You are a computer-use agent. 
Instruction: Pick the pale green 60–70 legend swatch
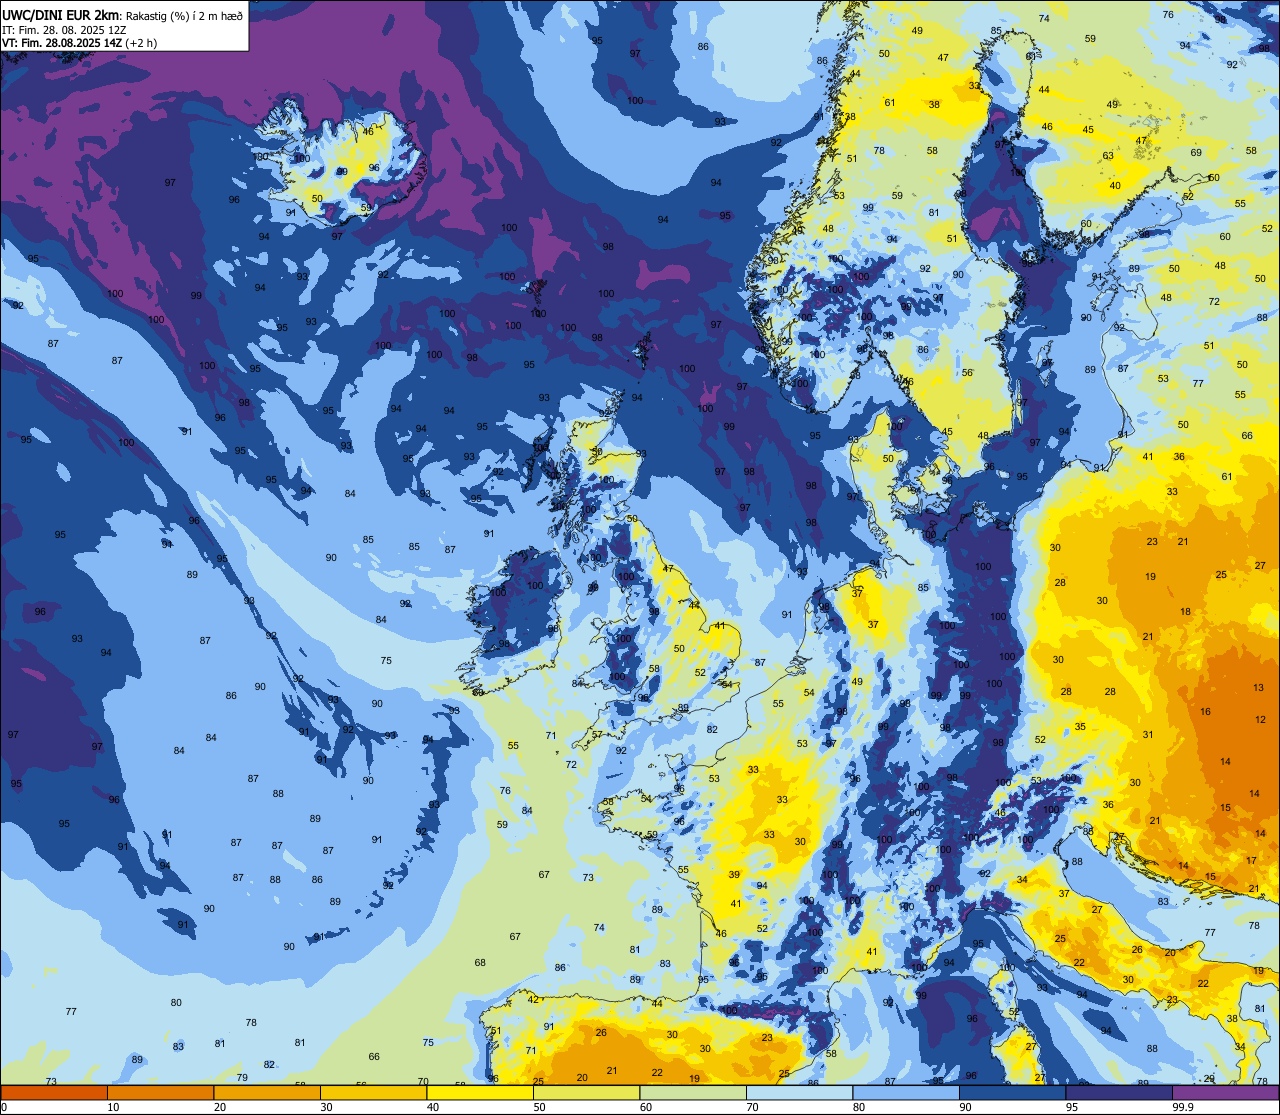pos(693,1092)
